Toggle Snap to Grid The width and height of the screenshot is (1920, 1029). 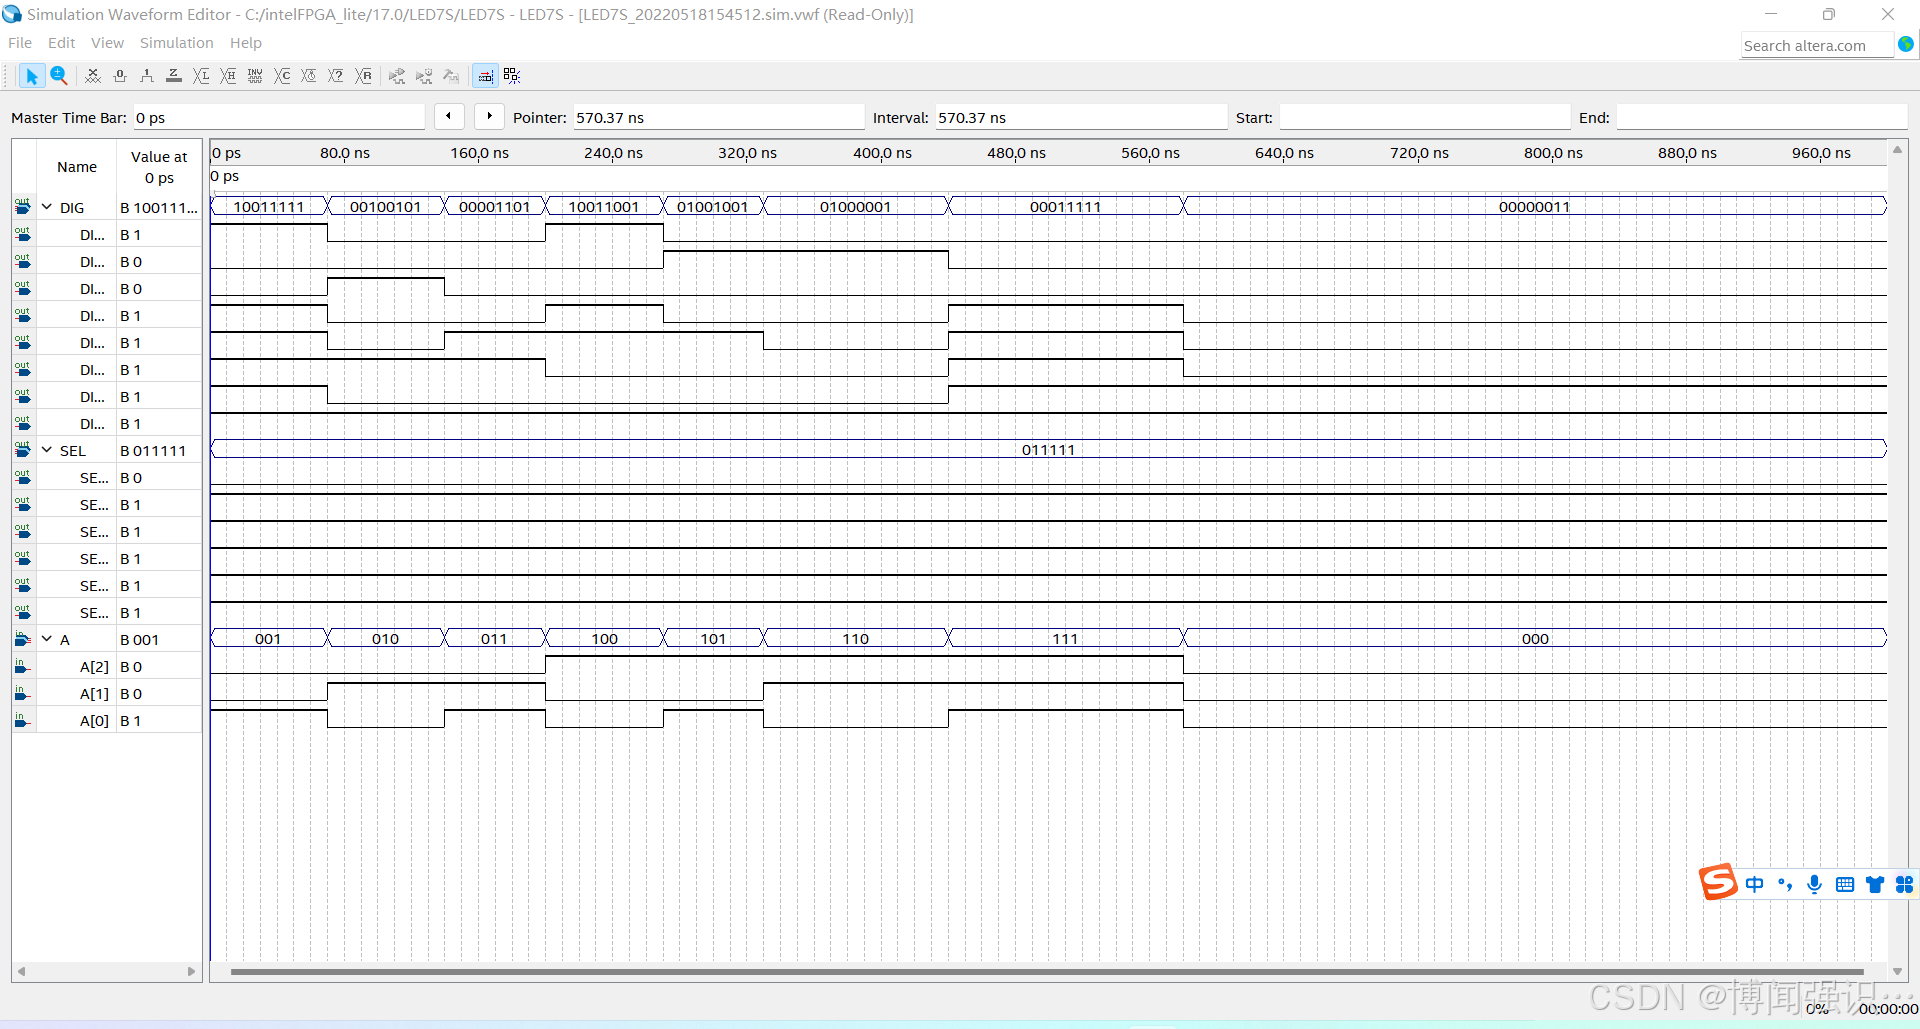512,76
